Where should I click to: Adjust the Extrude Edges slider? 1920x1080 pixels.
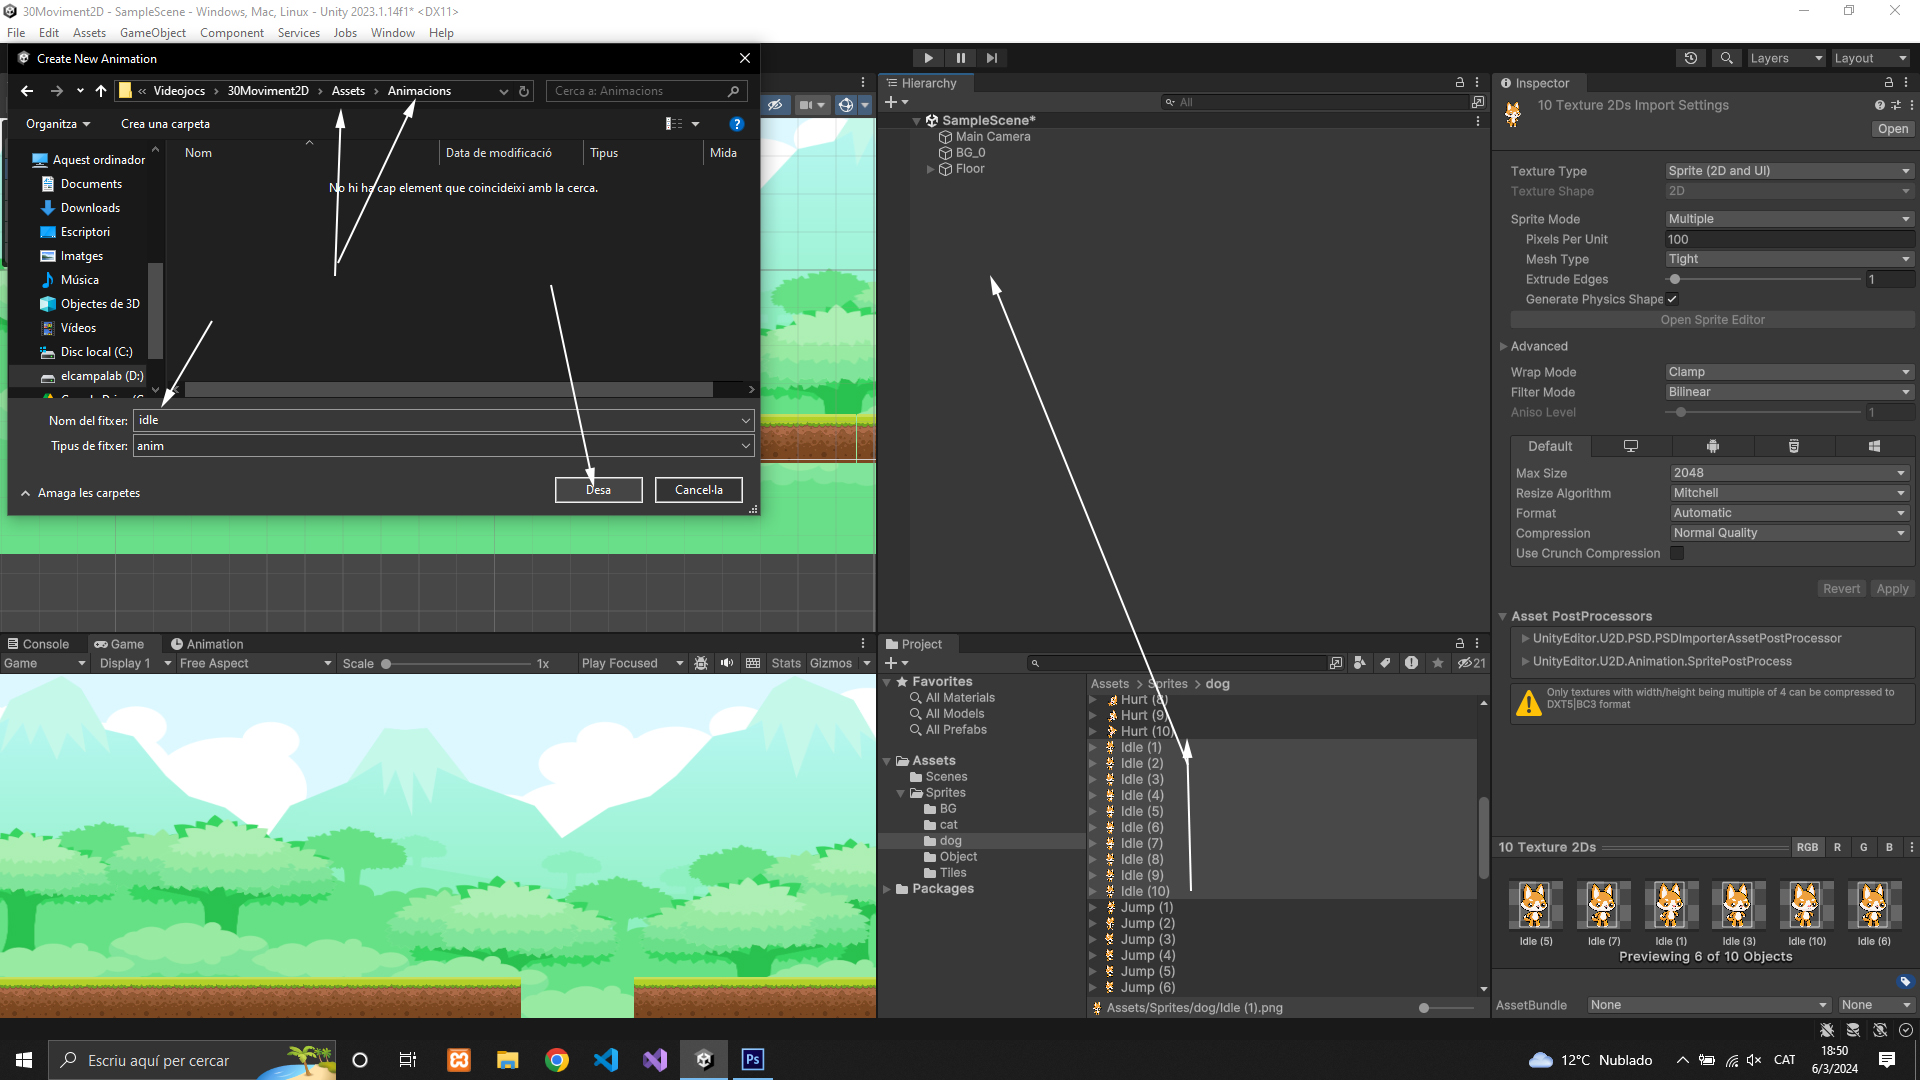(x=1675, y=279)
